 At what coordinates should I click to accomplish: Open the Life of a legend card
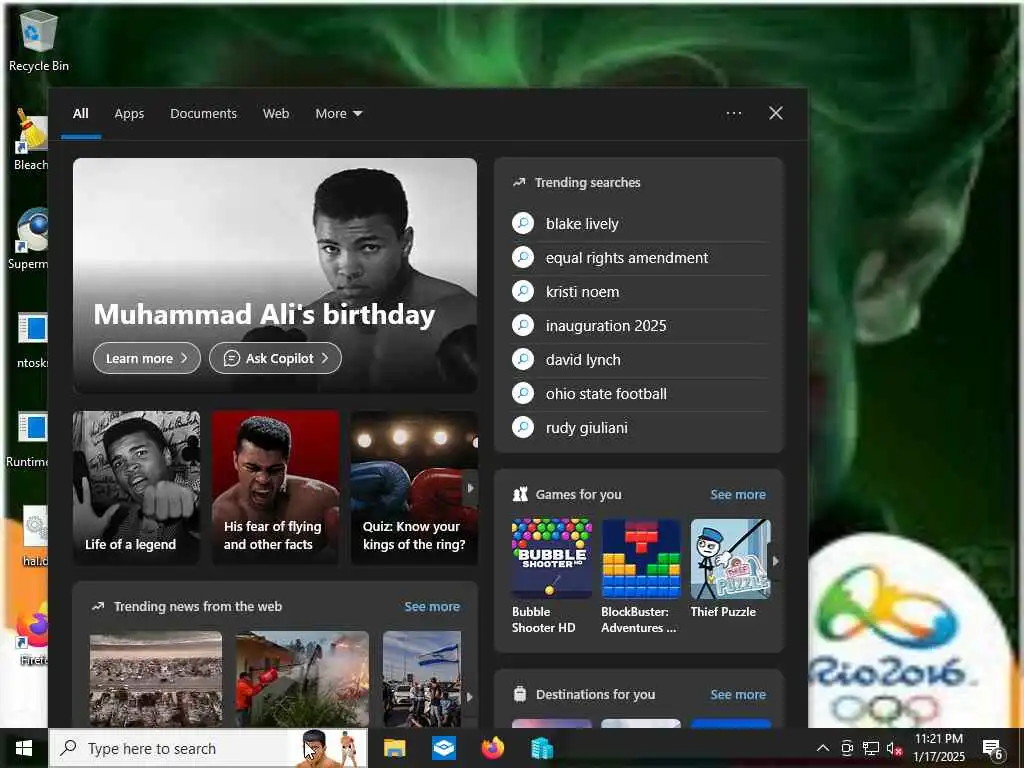tap(136, 487)
